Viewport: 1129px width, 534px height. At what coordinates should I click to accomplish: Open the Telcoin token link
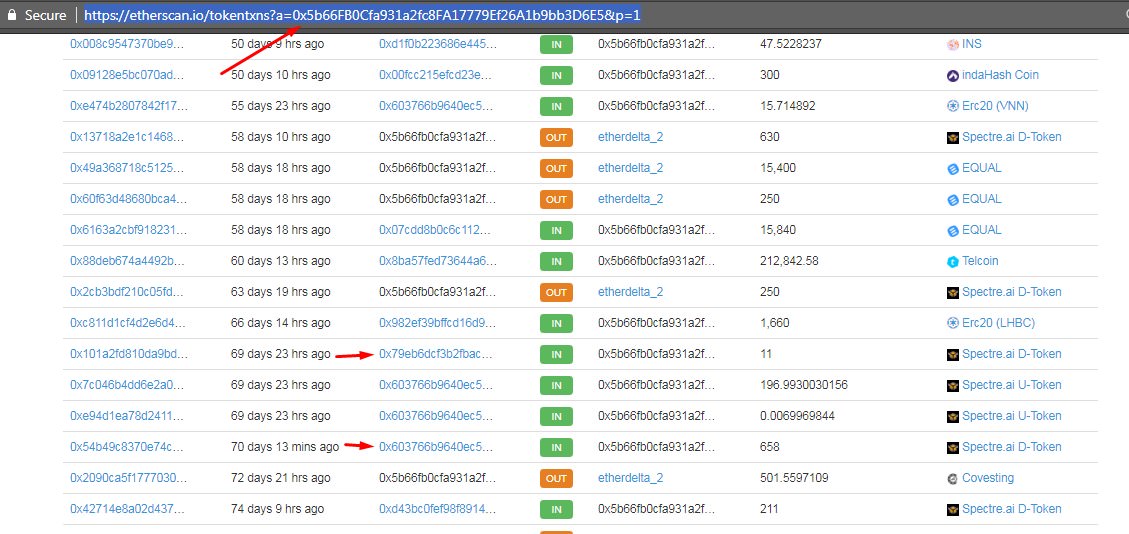click(x=980, y=261)
